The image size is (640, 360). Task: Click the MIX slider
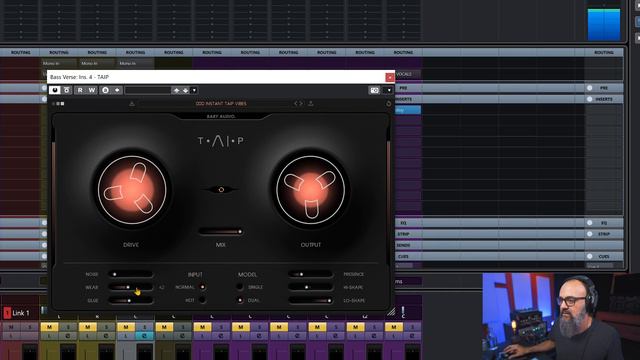coord(221,232)
